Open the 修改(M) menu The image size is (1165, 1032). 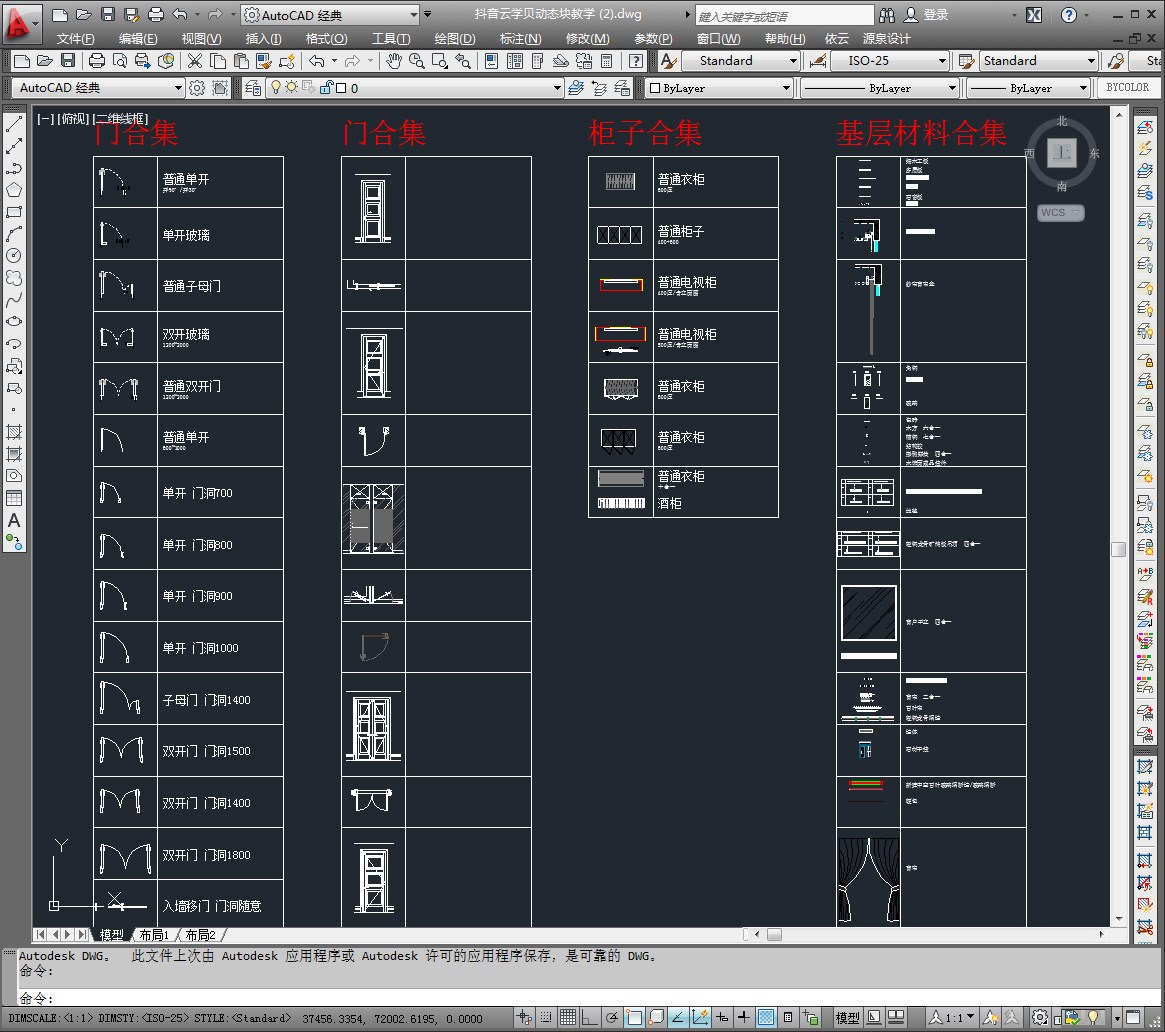point(587,39)
